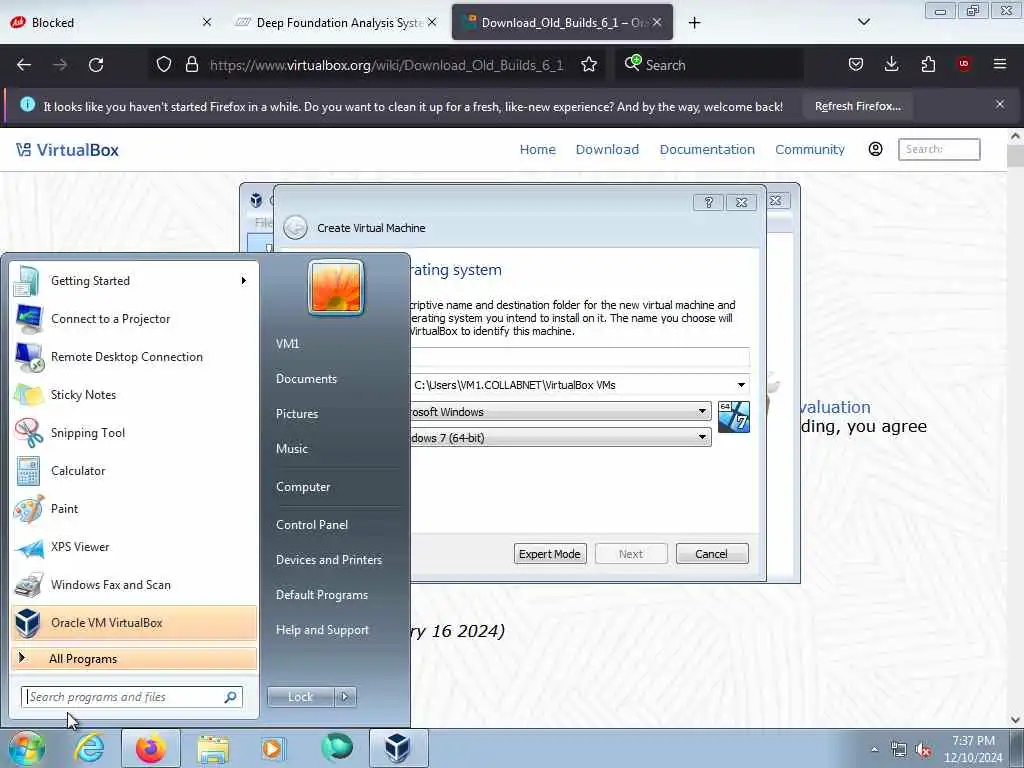The image size is (1024, 768).
Task: Click the VirtualBox site account icon
Action: tap(875, 149)
